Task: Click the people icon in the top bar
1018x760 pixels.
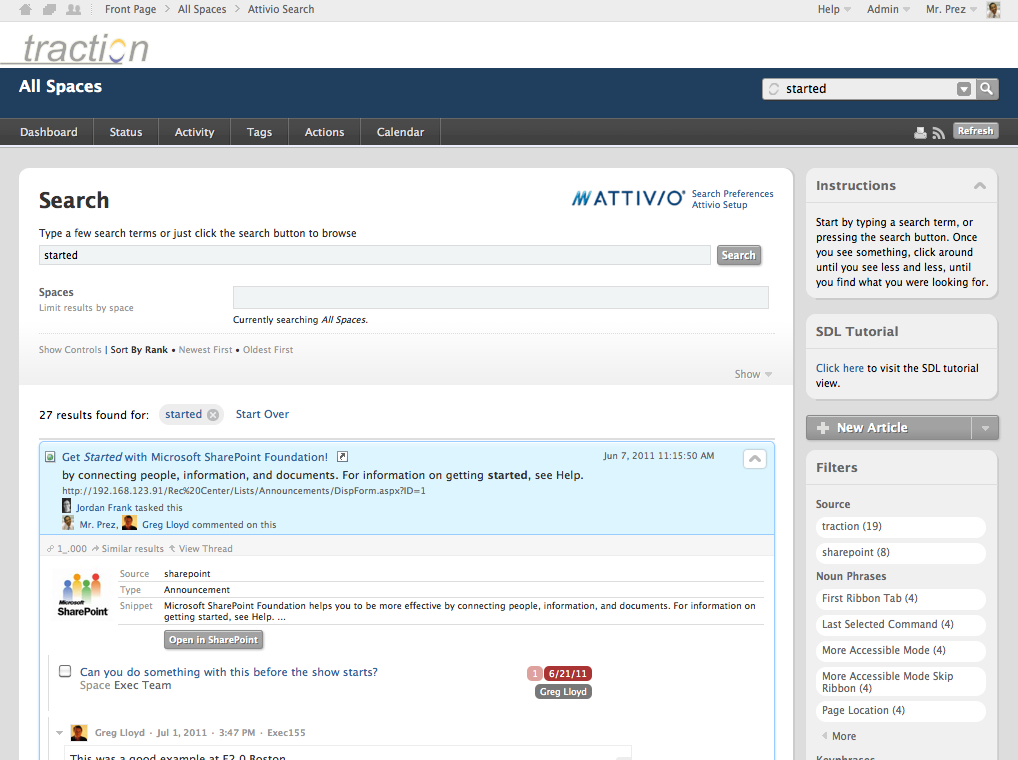Action: click(74, 9)
